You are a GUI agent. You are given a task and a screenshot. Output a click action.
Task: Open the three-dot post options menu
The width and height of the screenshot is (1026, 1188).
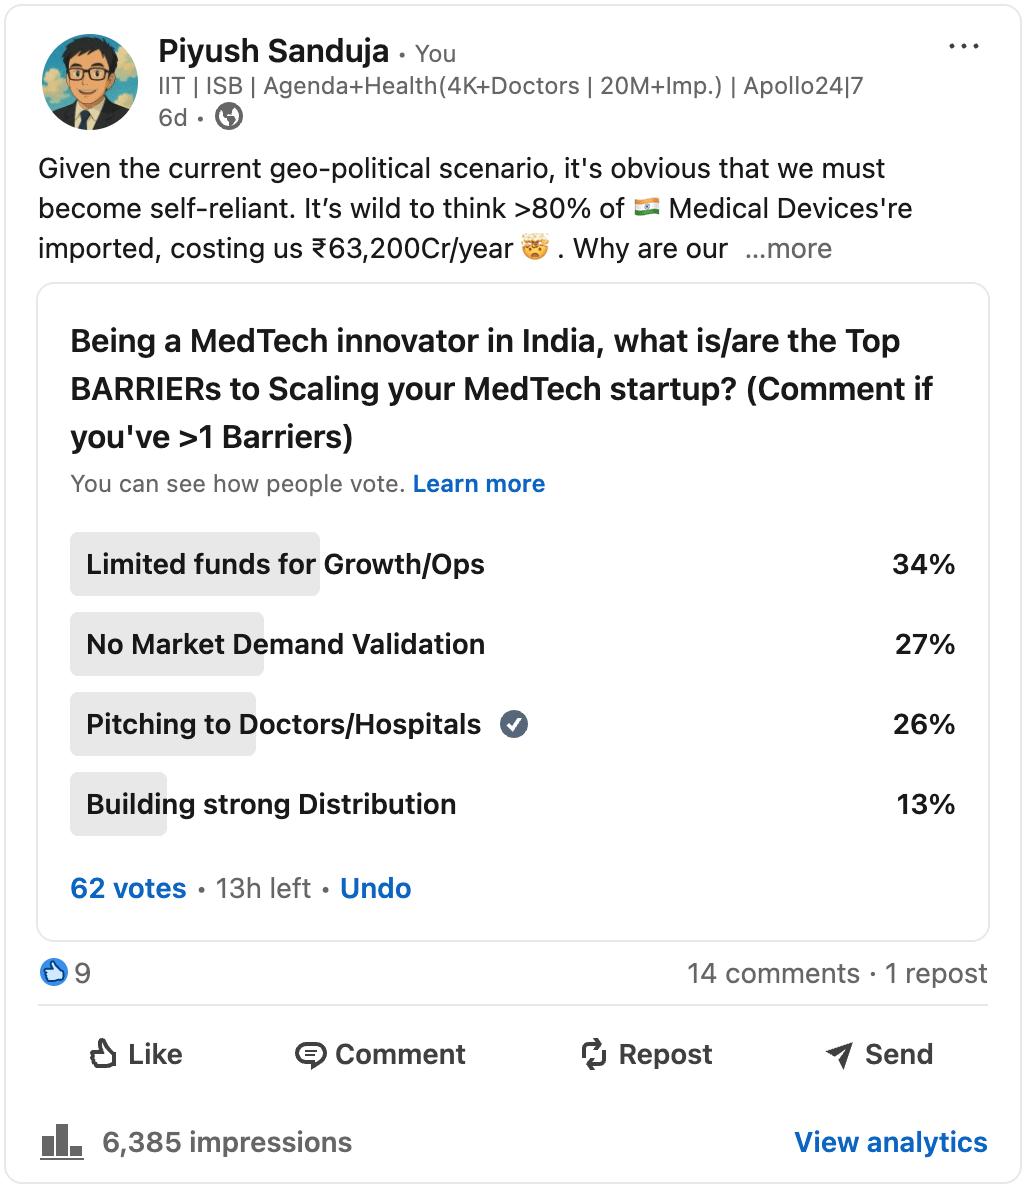(963, 47)
